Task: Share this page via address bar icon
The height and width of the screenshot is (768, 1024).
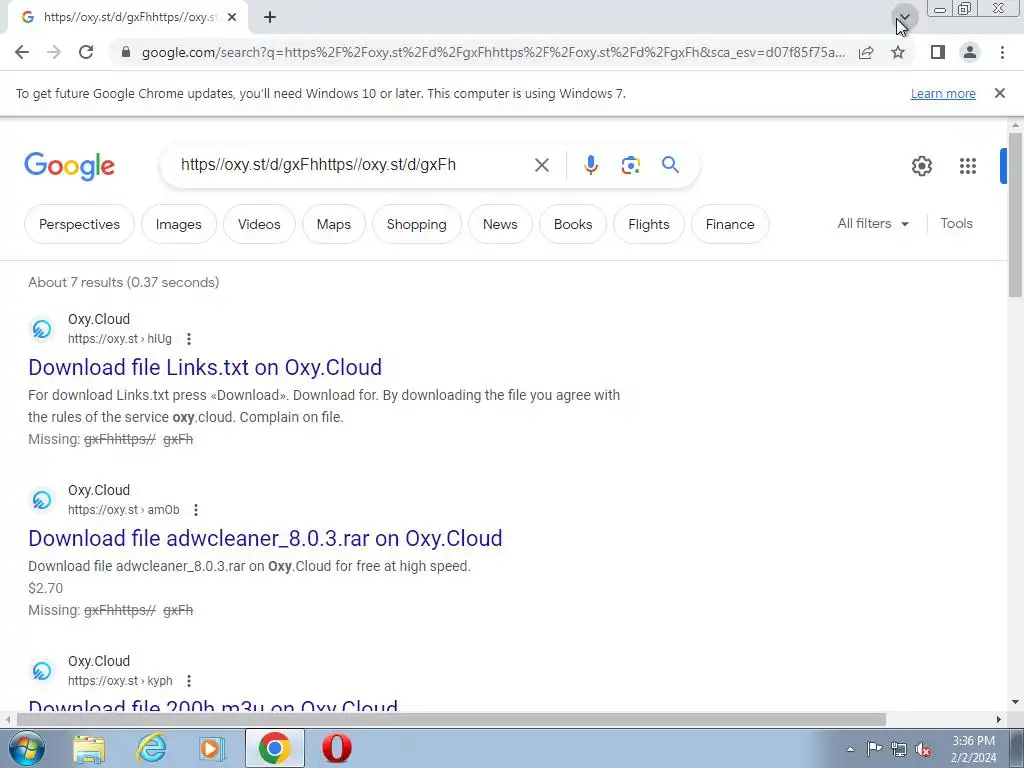Action: (x=866, y=52)
